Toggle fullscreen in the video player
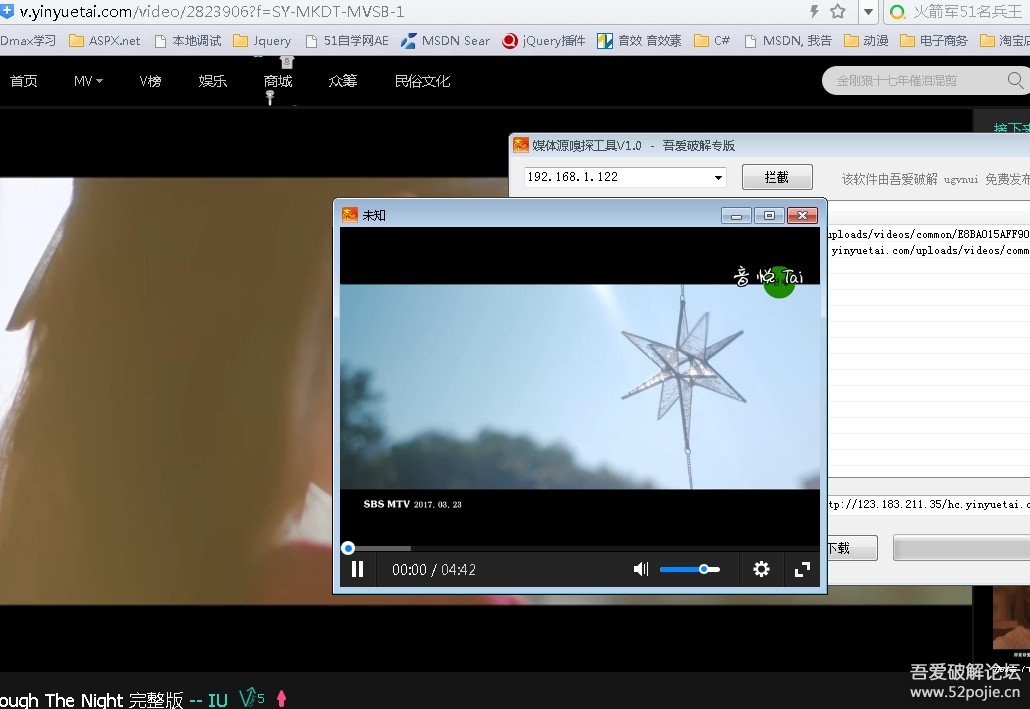The height and width of the screenshot is (709, 1030). tap(802, 569)
